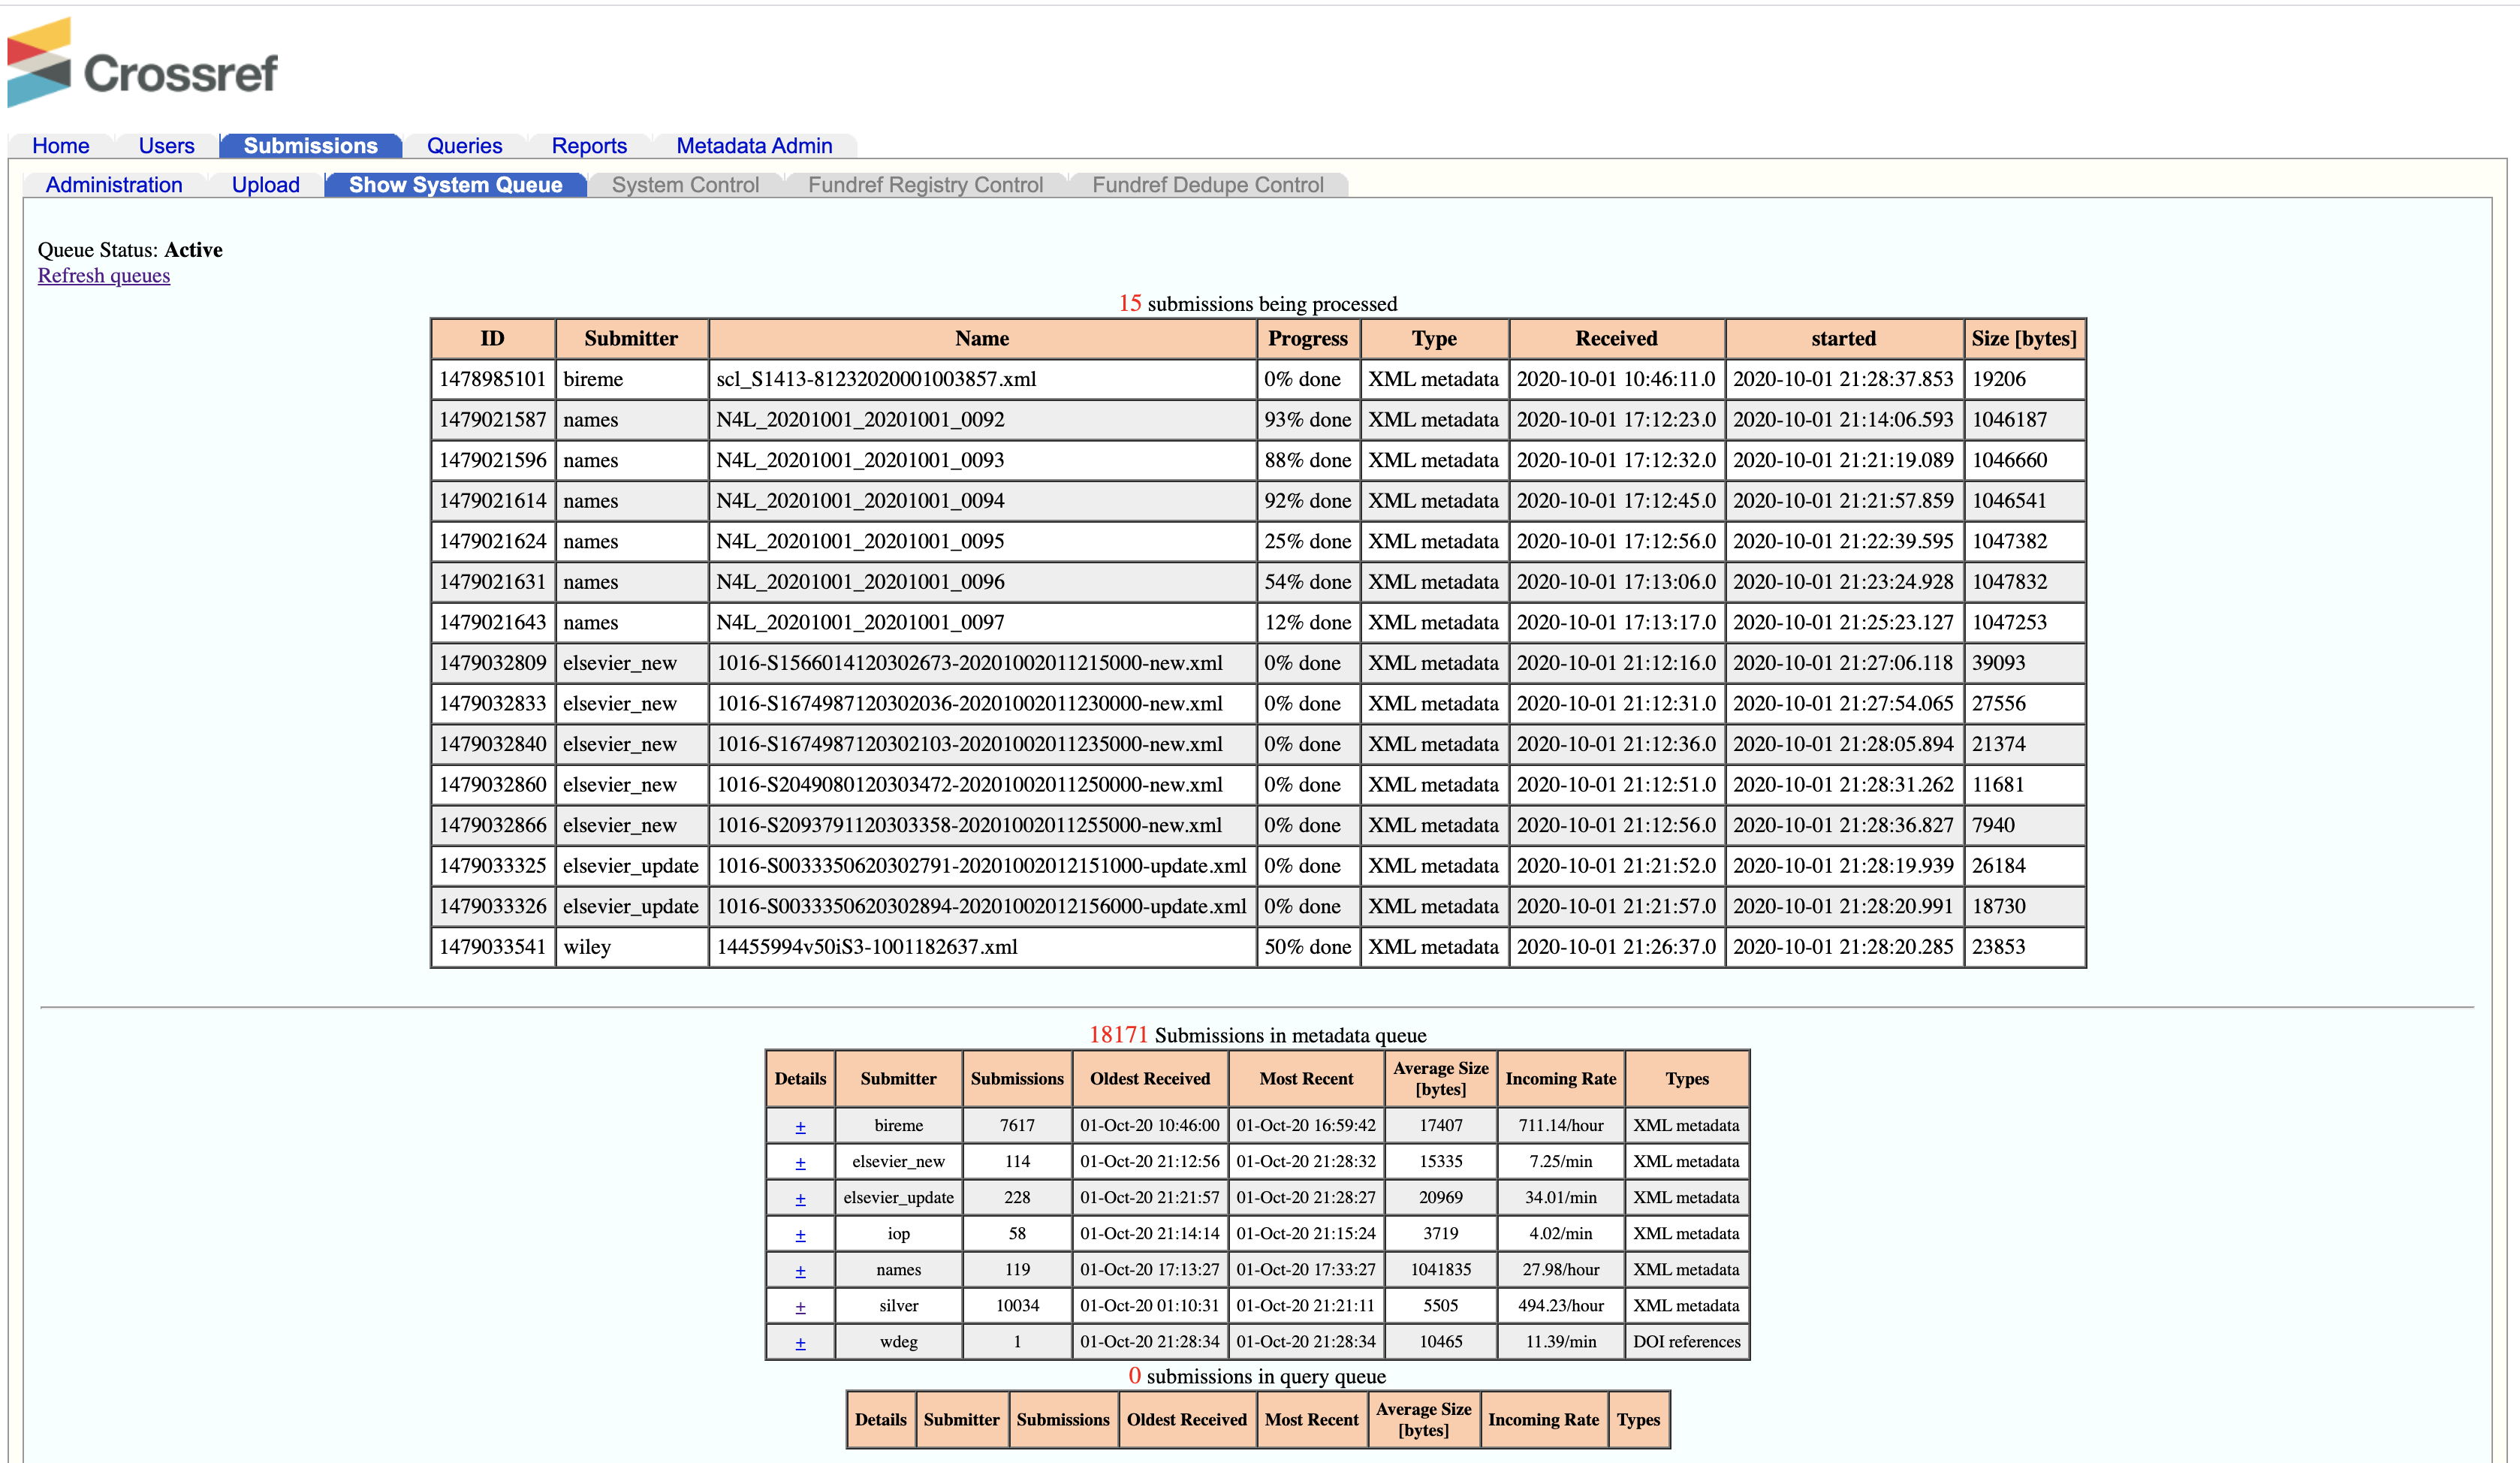Click the Refresh queues link
This screenshot has width=2520, height=1463.
[103, 275]
